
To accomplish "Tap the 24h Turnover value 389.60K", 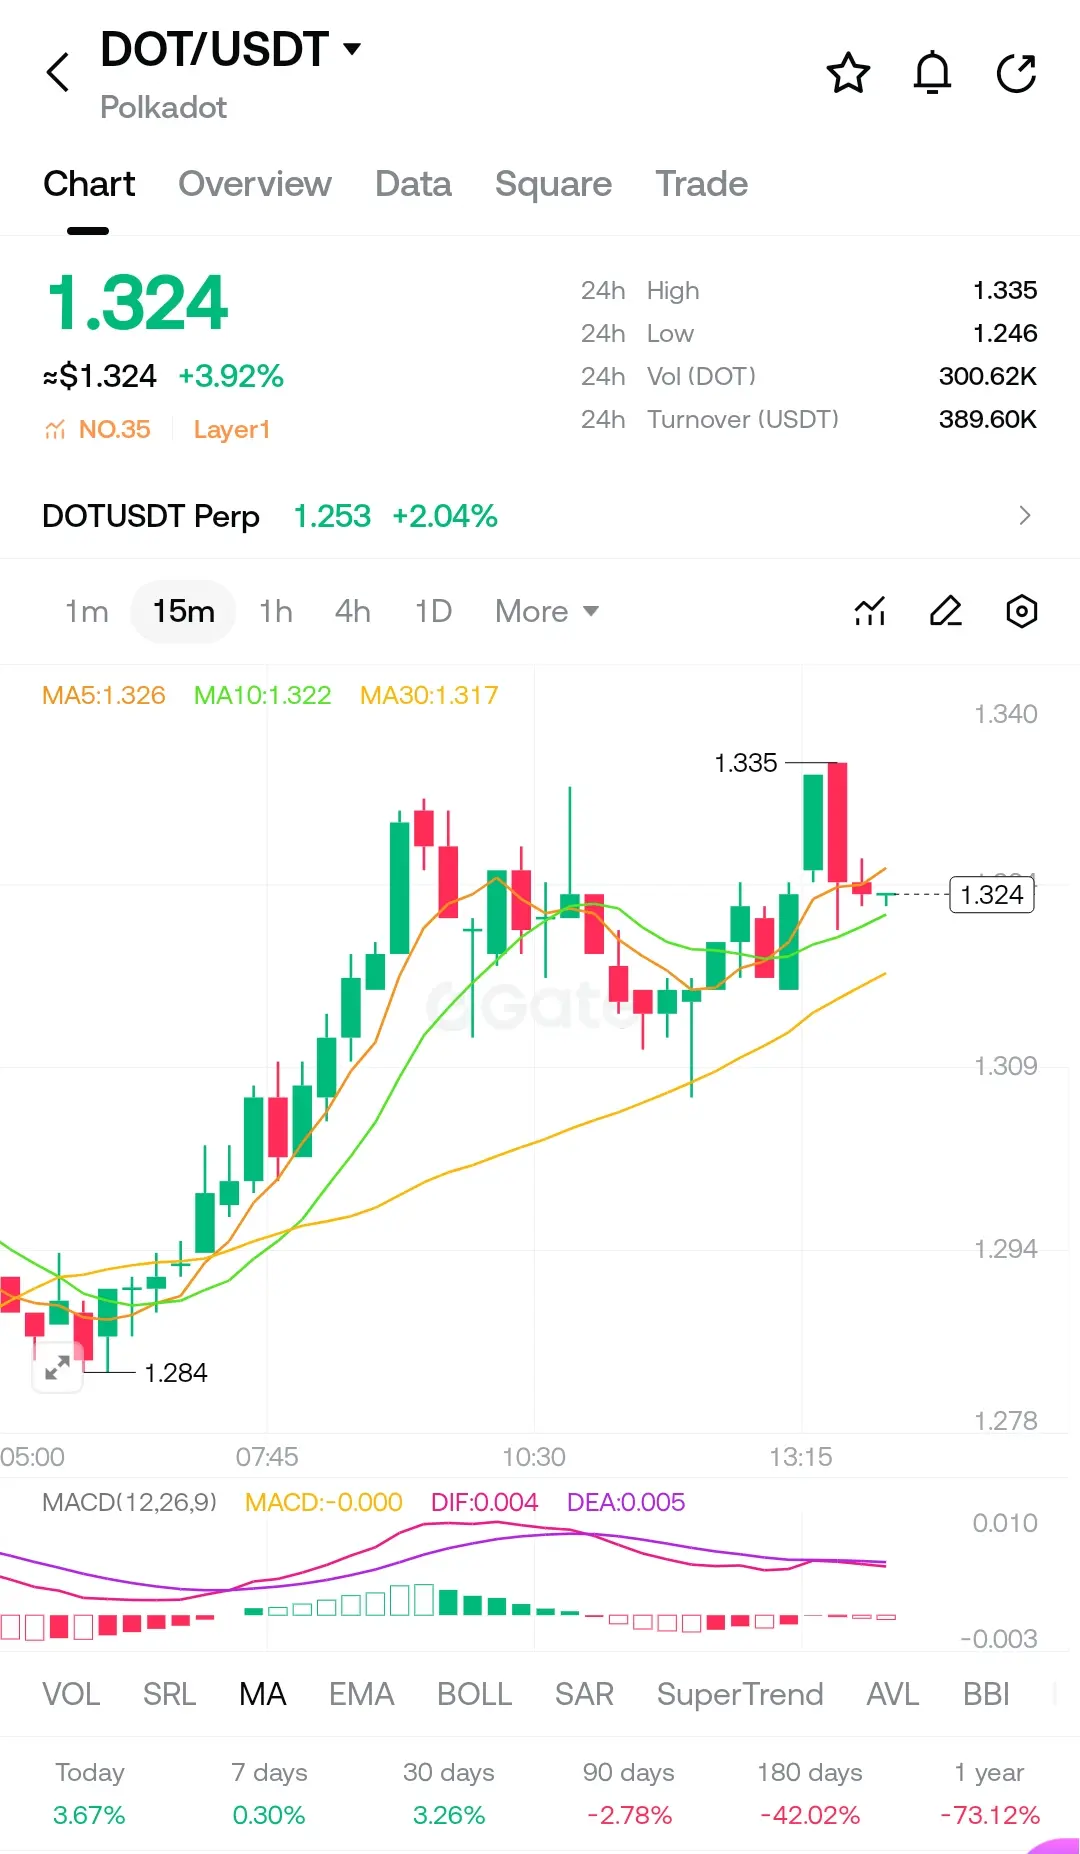I will (988, 419).
